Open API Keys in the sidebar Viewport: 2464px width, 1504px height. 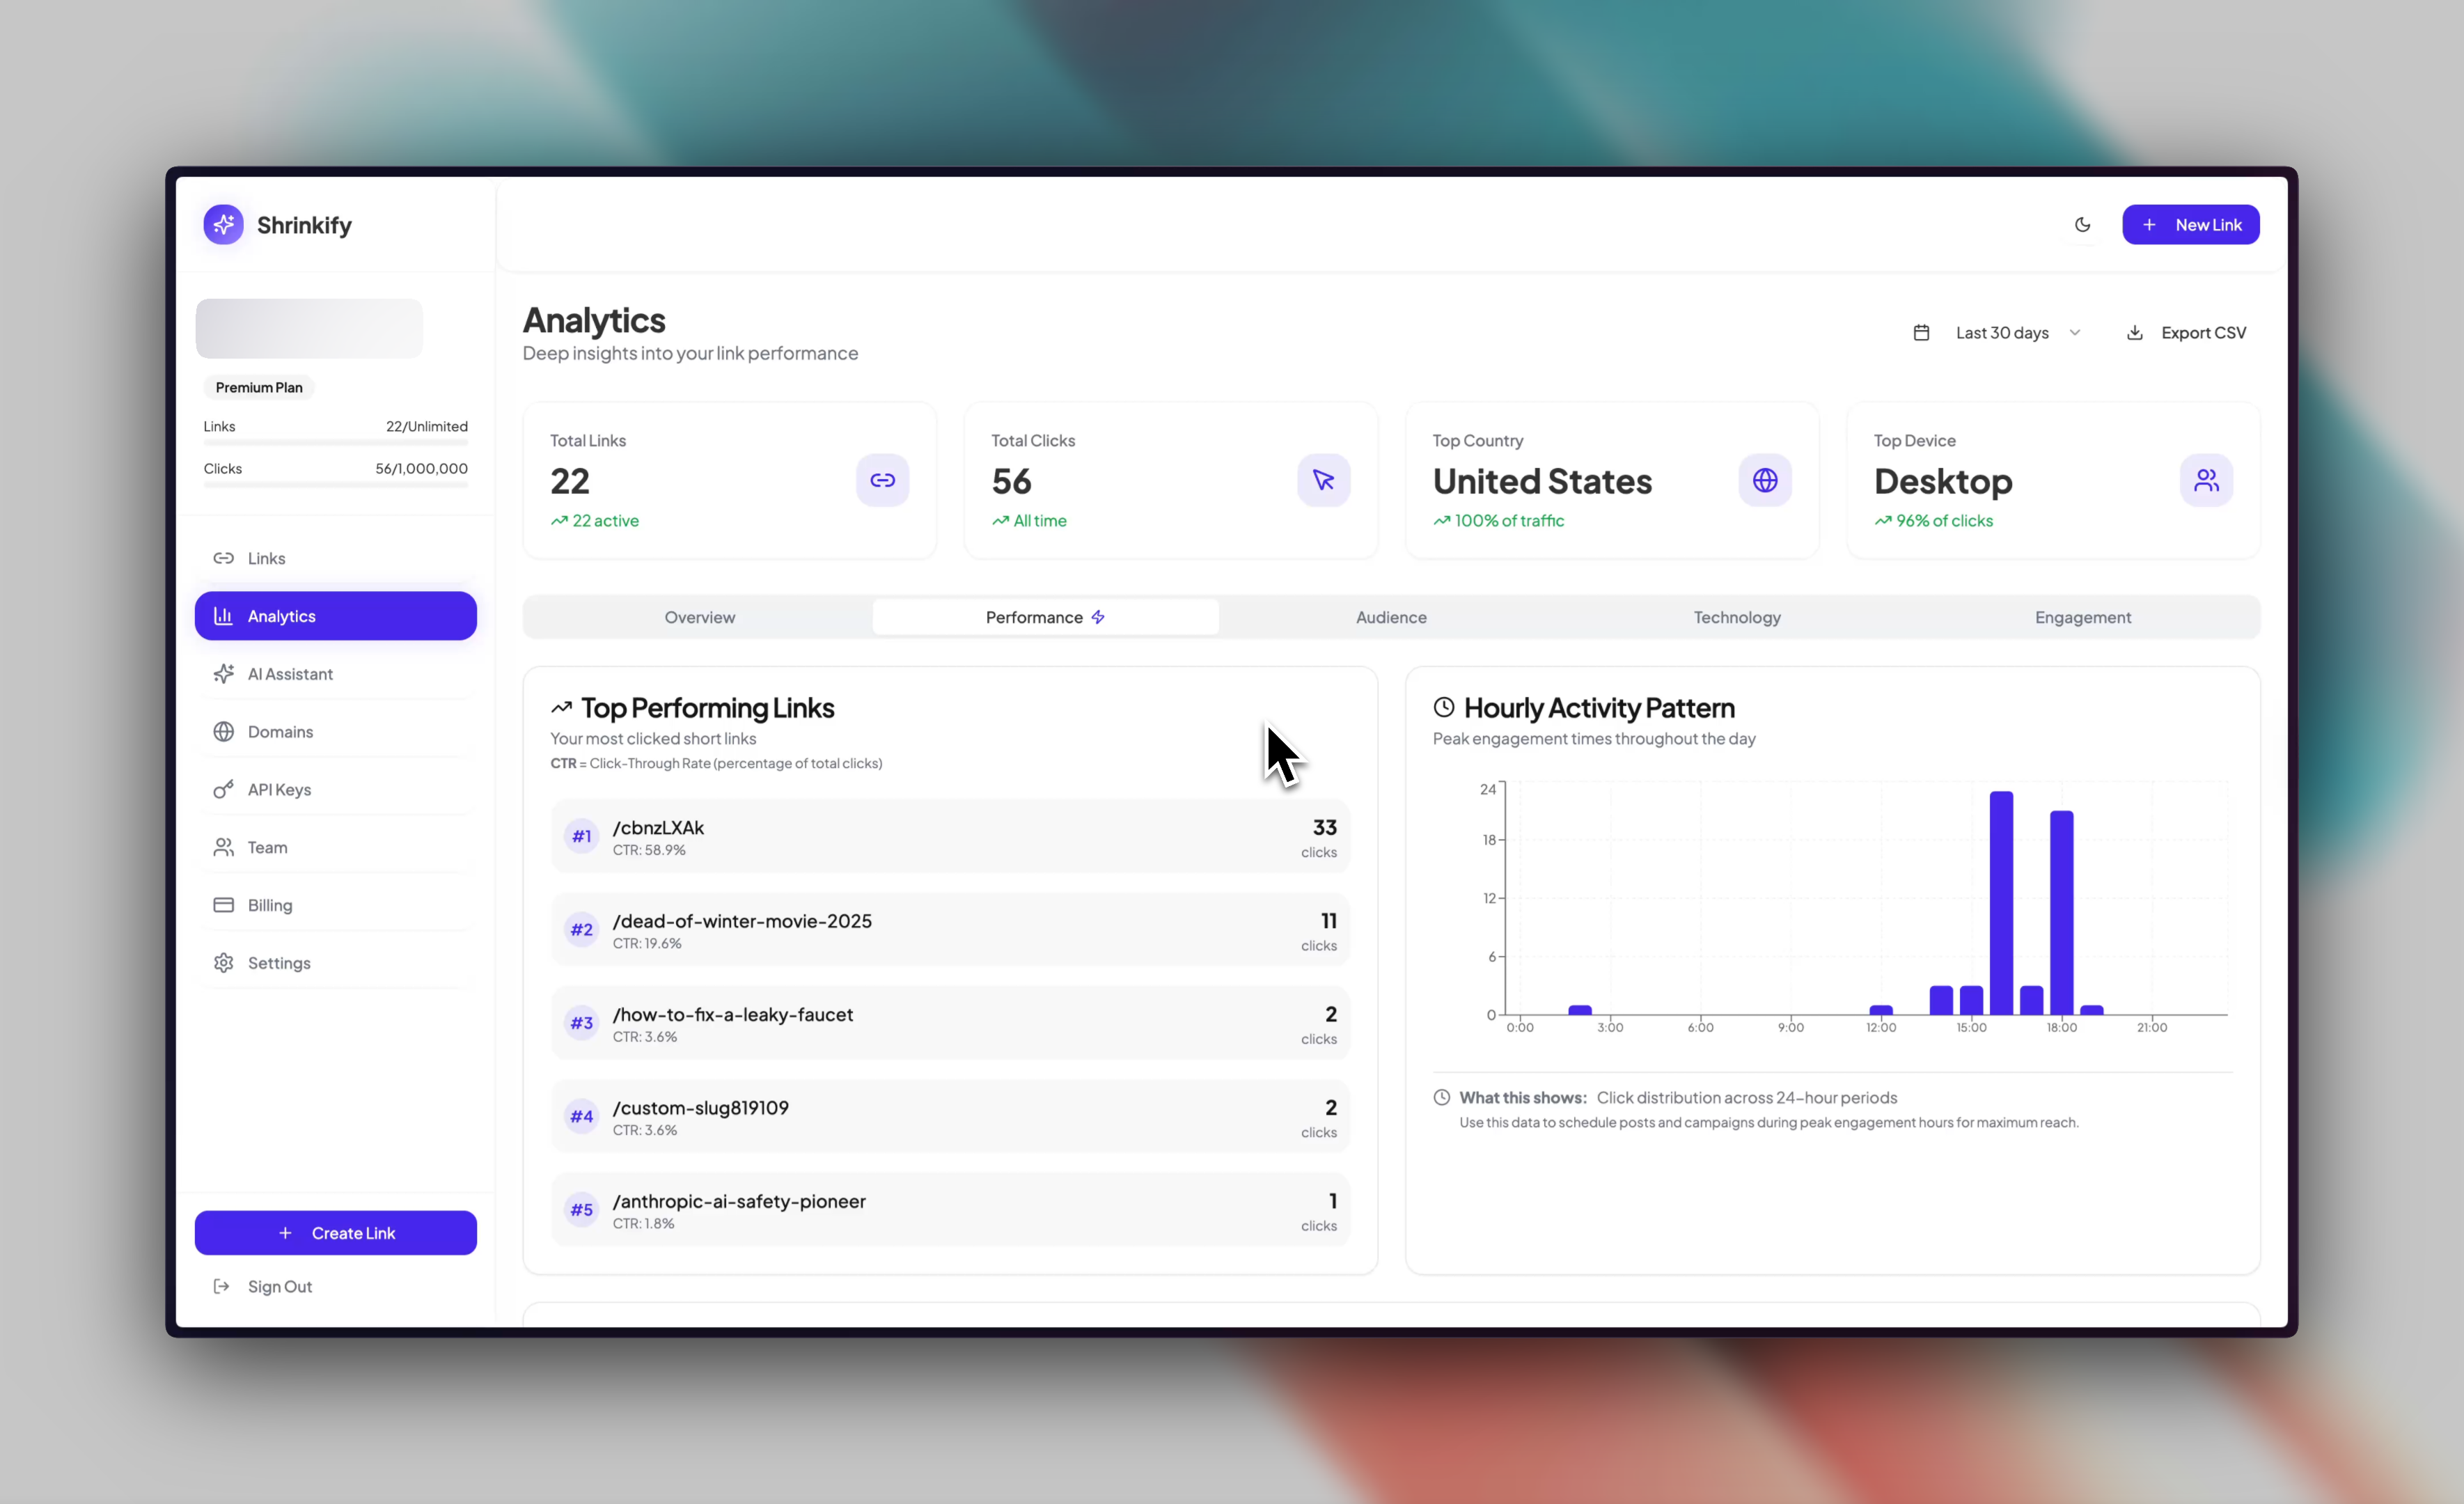279,790
